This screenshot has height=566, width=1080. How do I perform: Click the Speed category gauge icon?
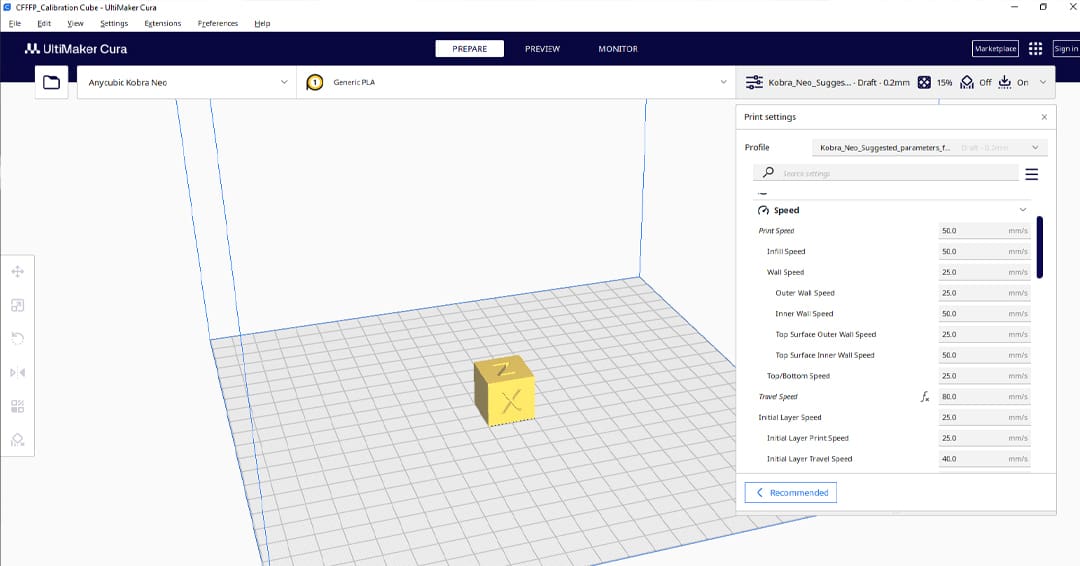[x=763, y=211]
